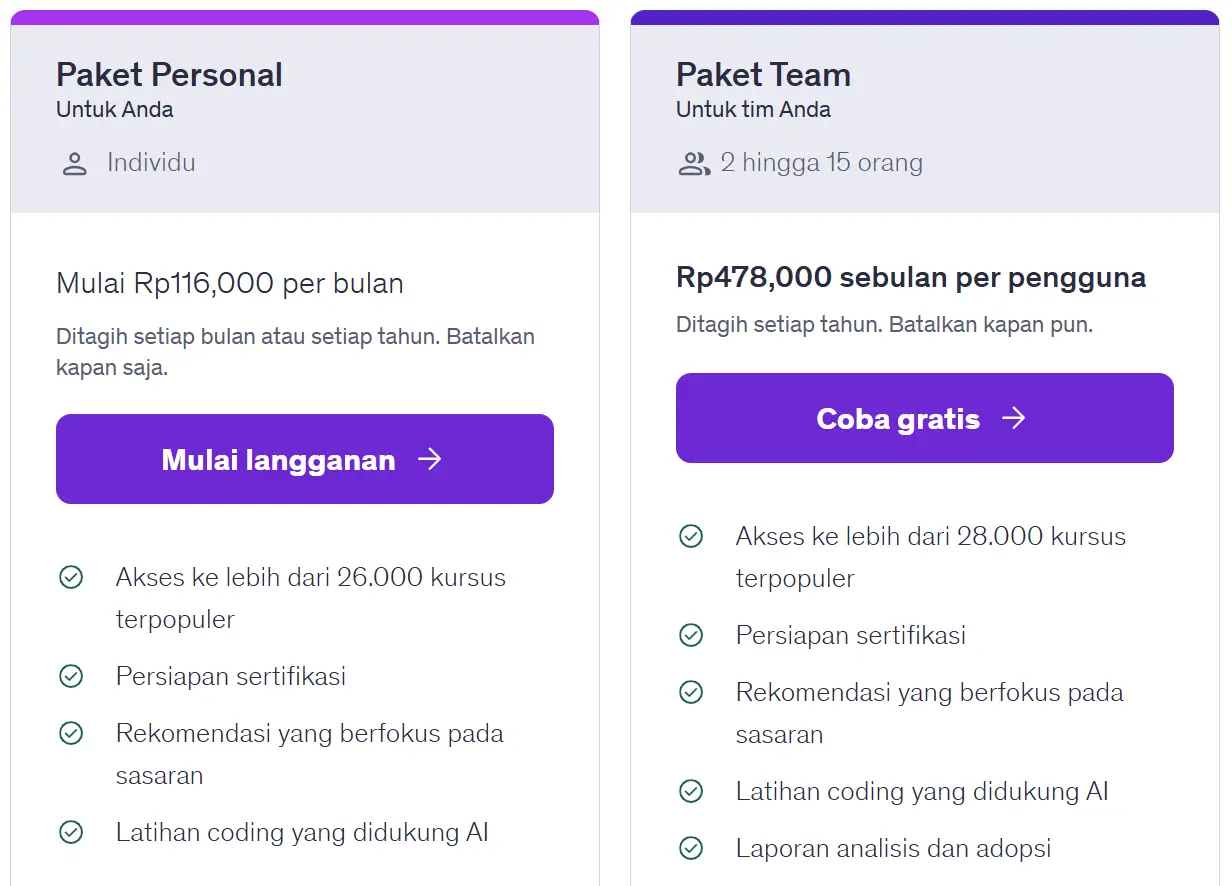This screenshot has height=886, width=1232.
Task: Click checkmark beside Personal plan's Persiapan sertifikasi
Action: click(71, 676)
